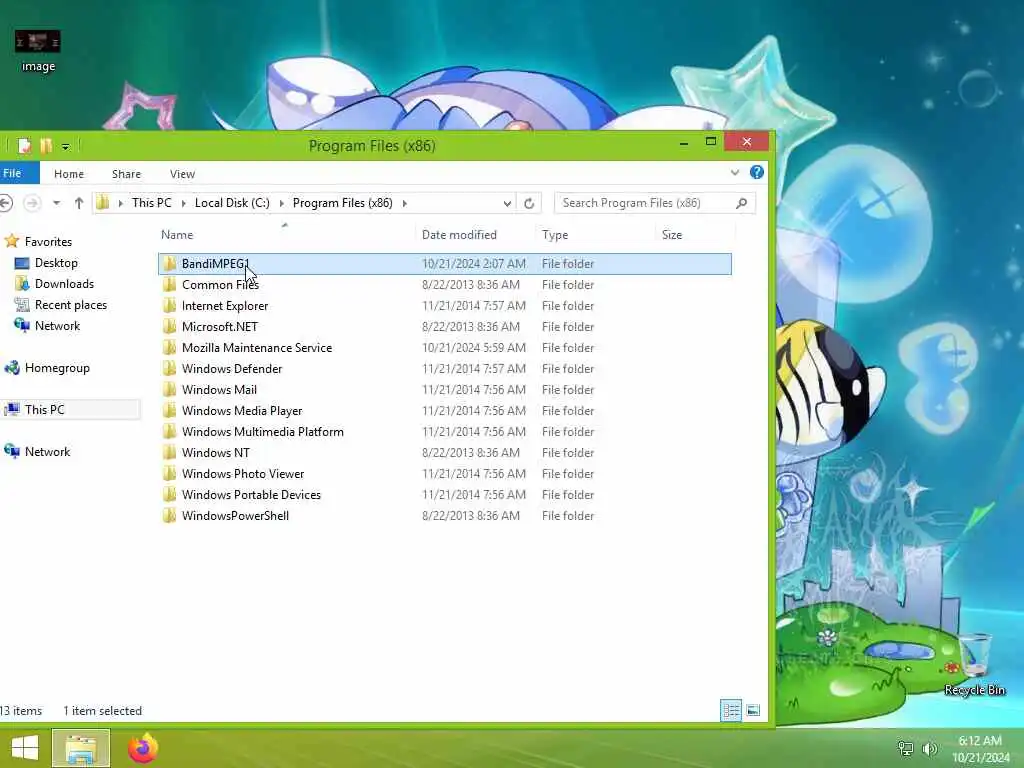Click the search magnifier icon
The height and width of the screenshot is (768, 1024).
click(x=741, y=203)
